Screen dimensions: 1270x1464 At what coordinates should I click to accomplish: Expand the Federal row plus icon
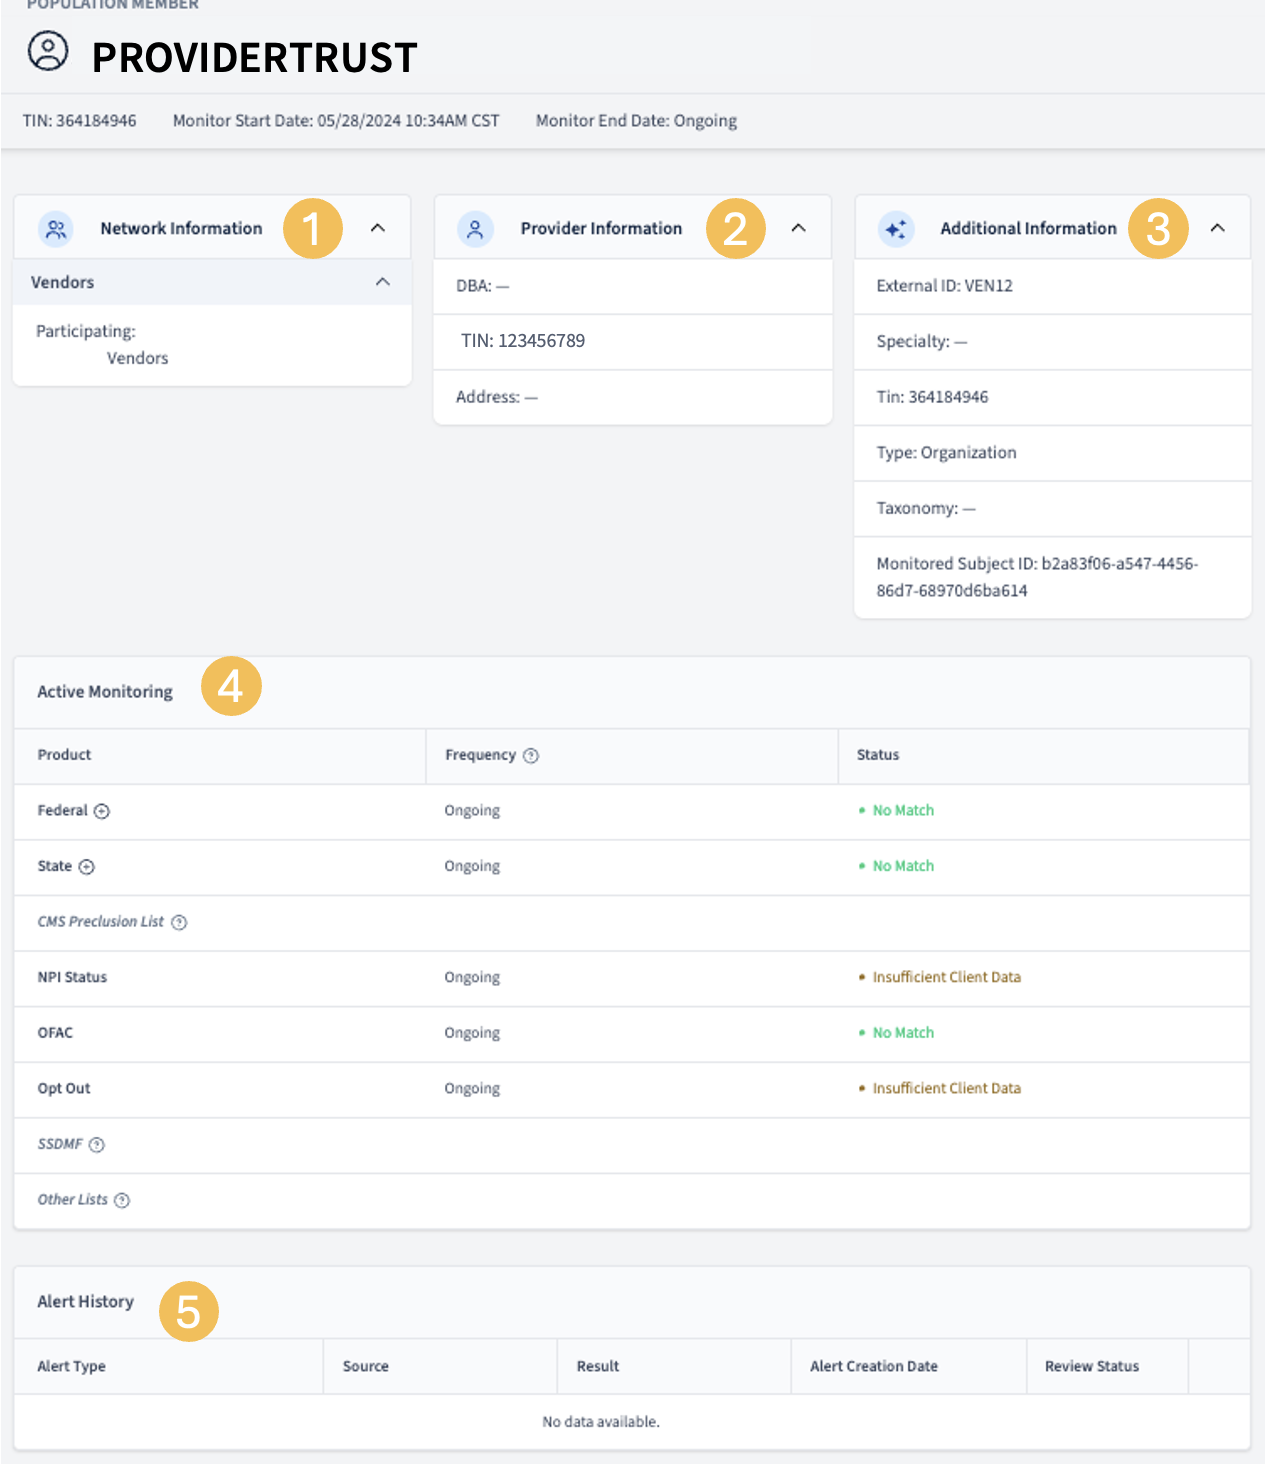(x=102, y=811)
